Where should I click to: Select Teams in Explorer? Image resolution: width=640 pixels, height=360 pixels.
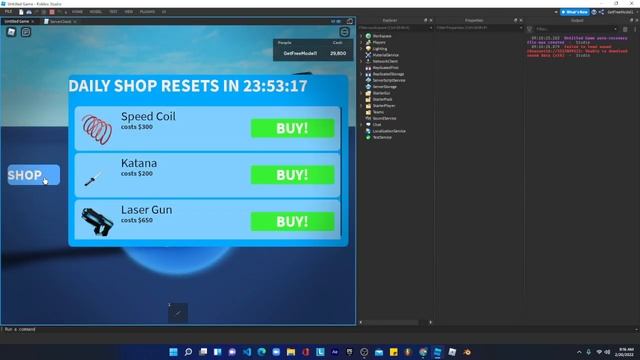(x=378, y=112)
